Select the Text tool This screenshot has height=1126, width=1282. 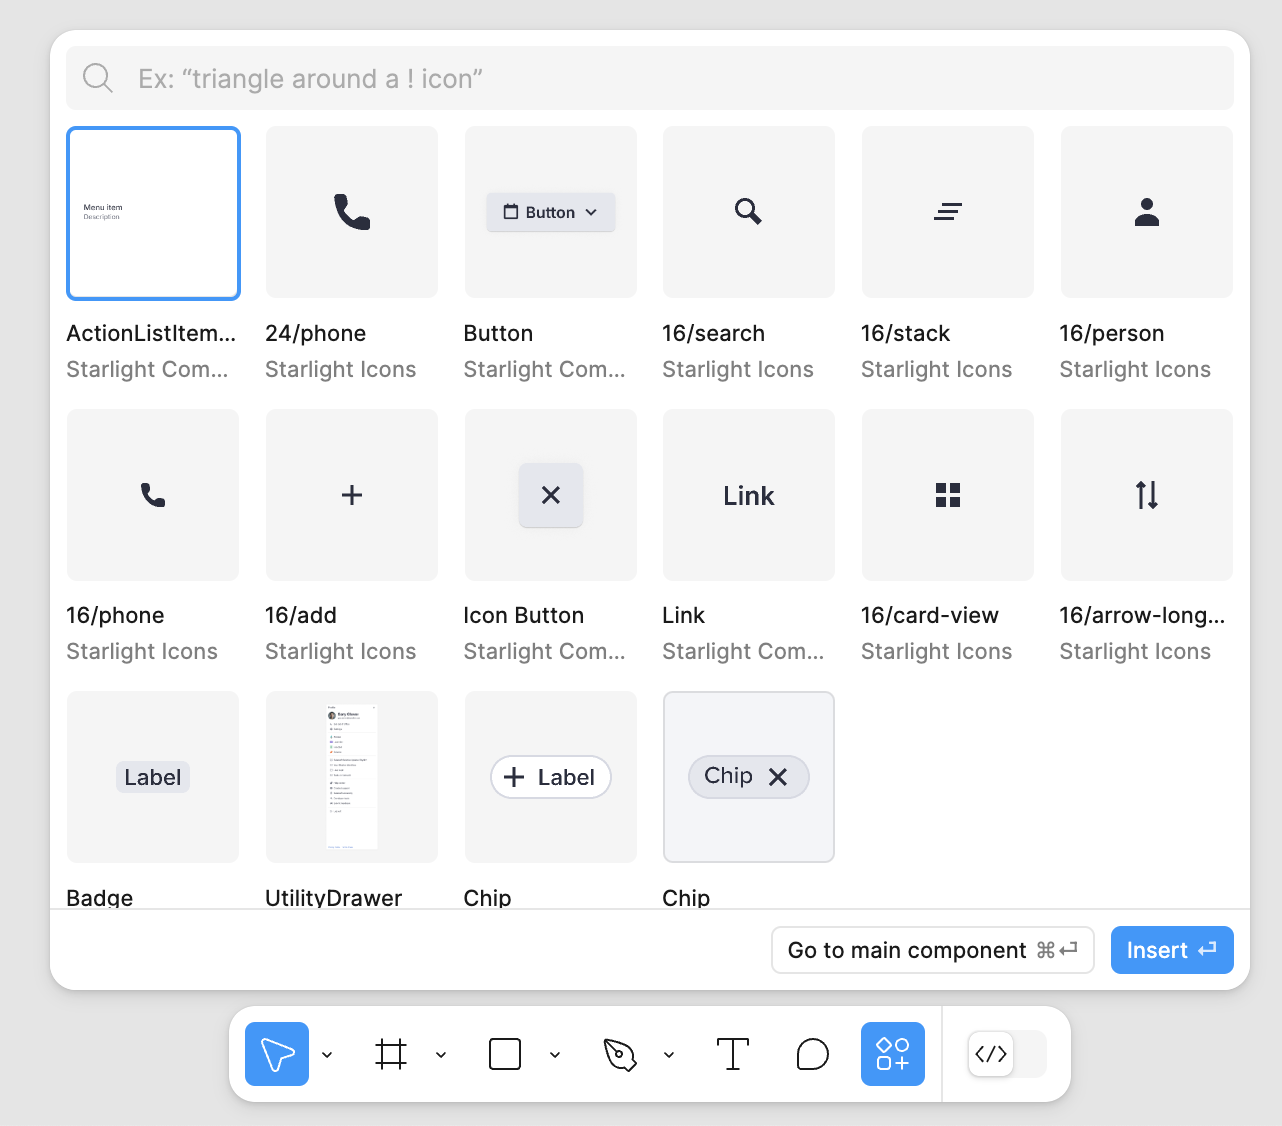[x=733, y=1054]
